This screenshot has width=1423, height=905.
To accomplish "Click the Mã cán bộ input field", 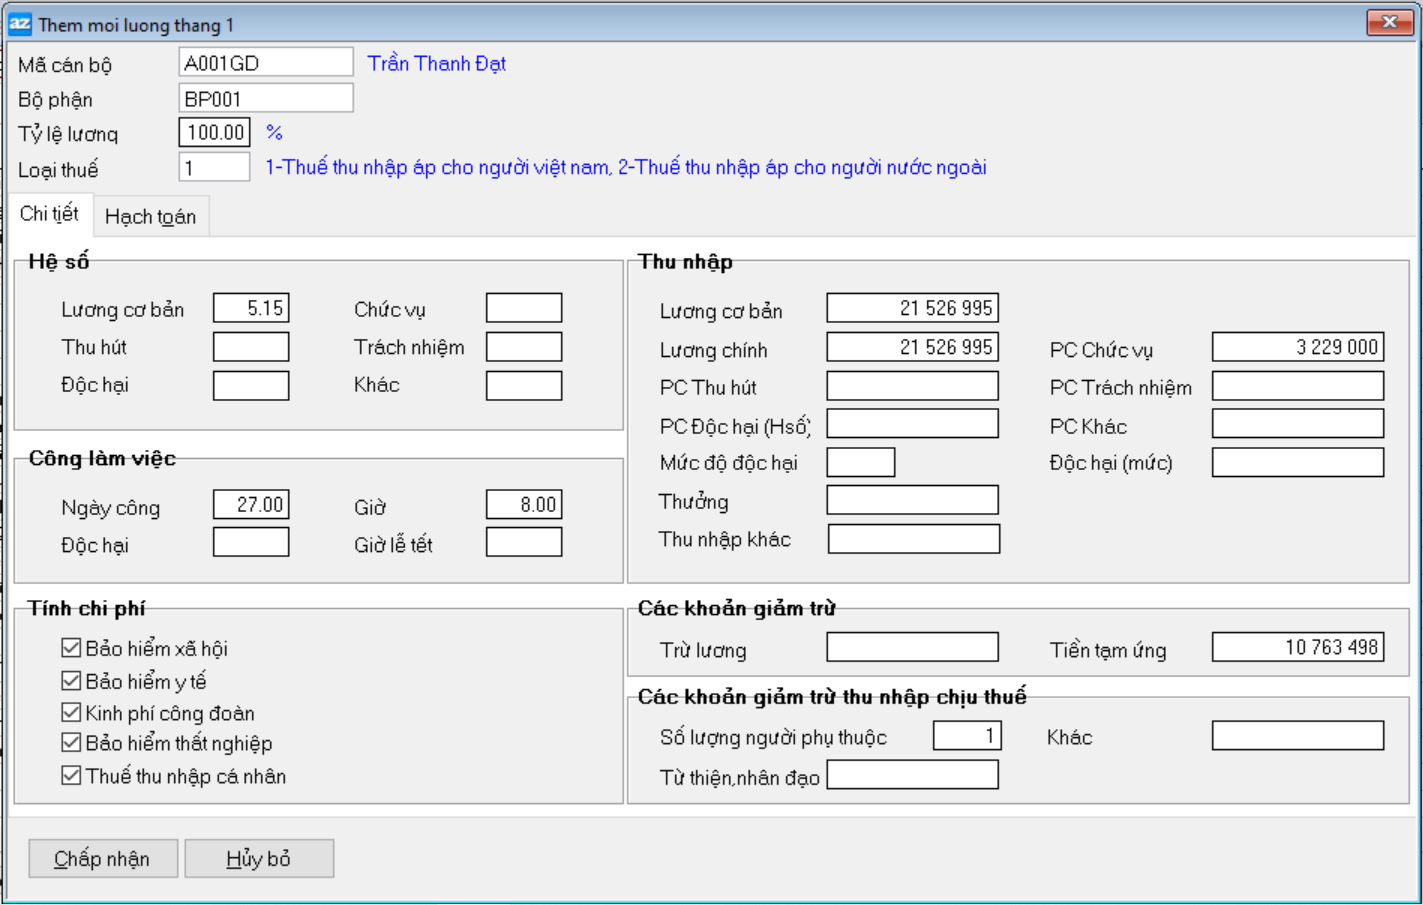I will [x=265, y=63].
